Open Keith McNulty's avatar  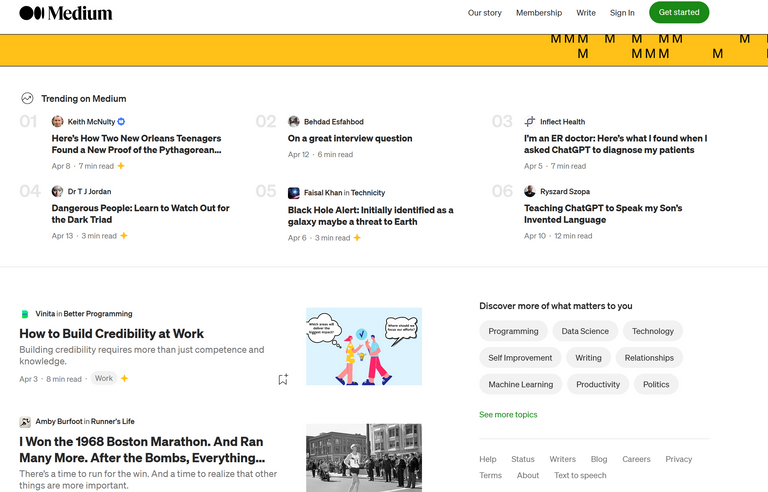(57, 122)
